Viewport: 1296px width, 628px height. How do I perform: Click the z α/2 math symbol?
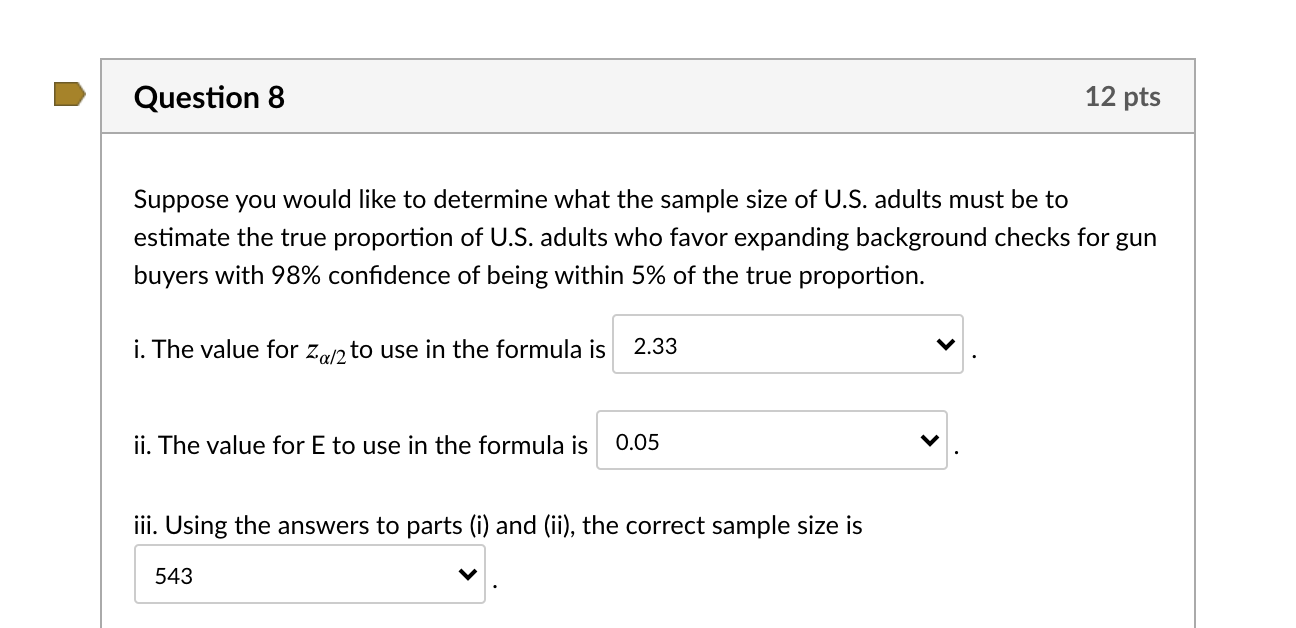tap(324, 350)
